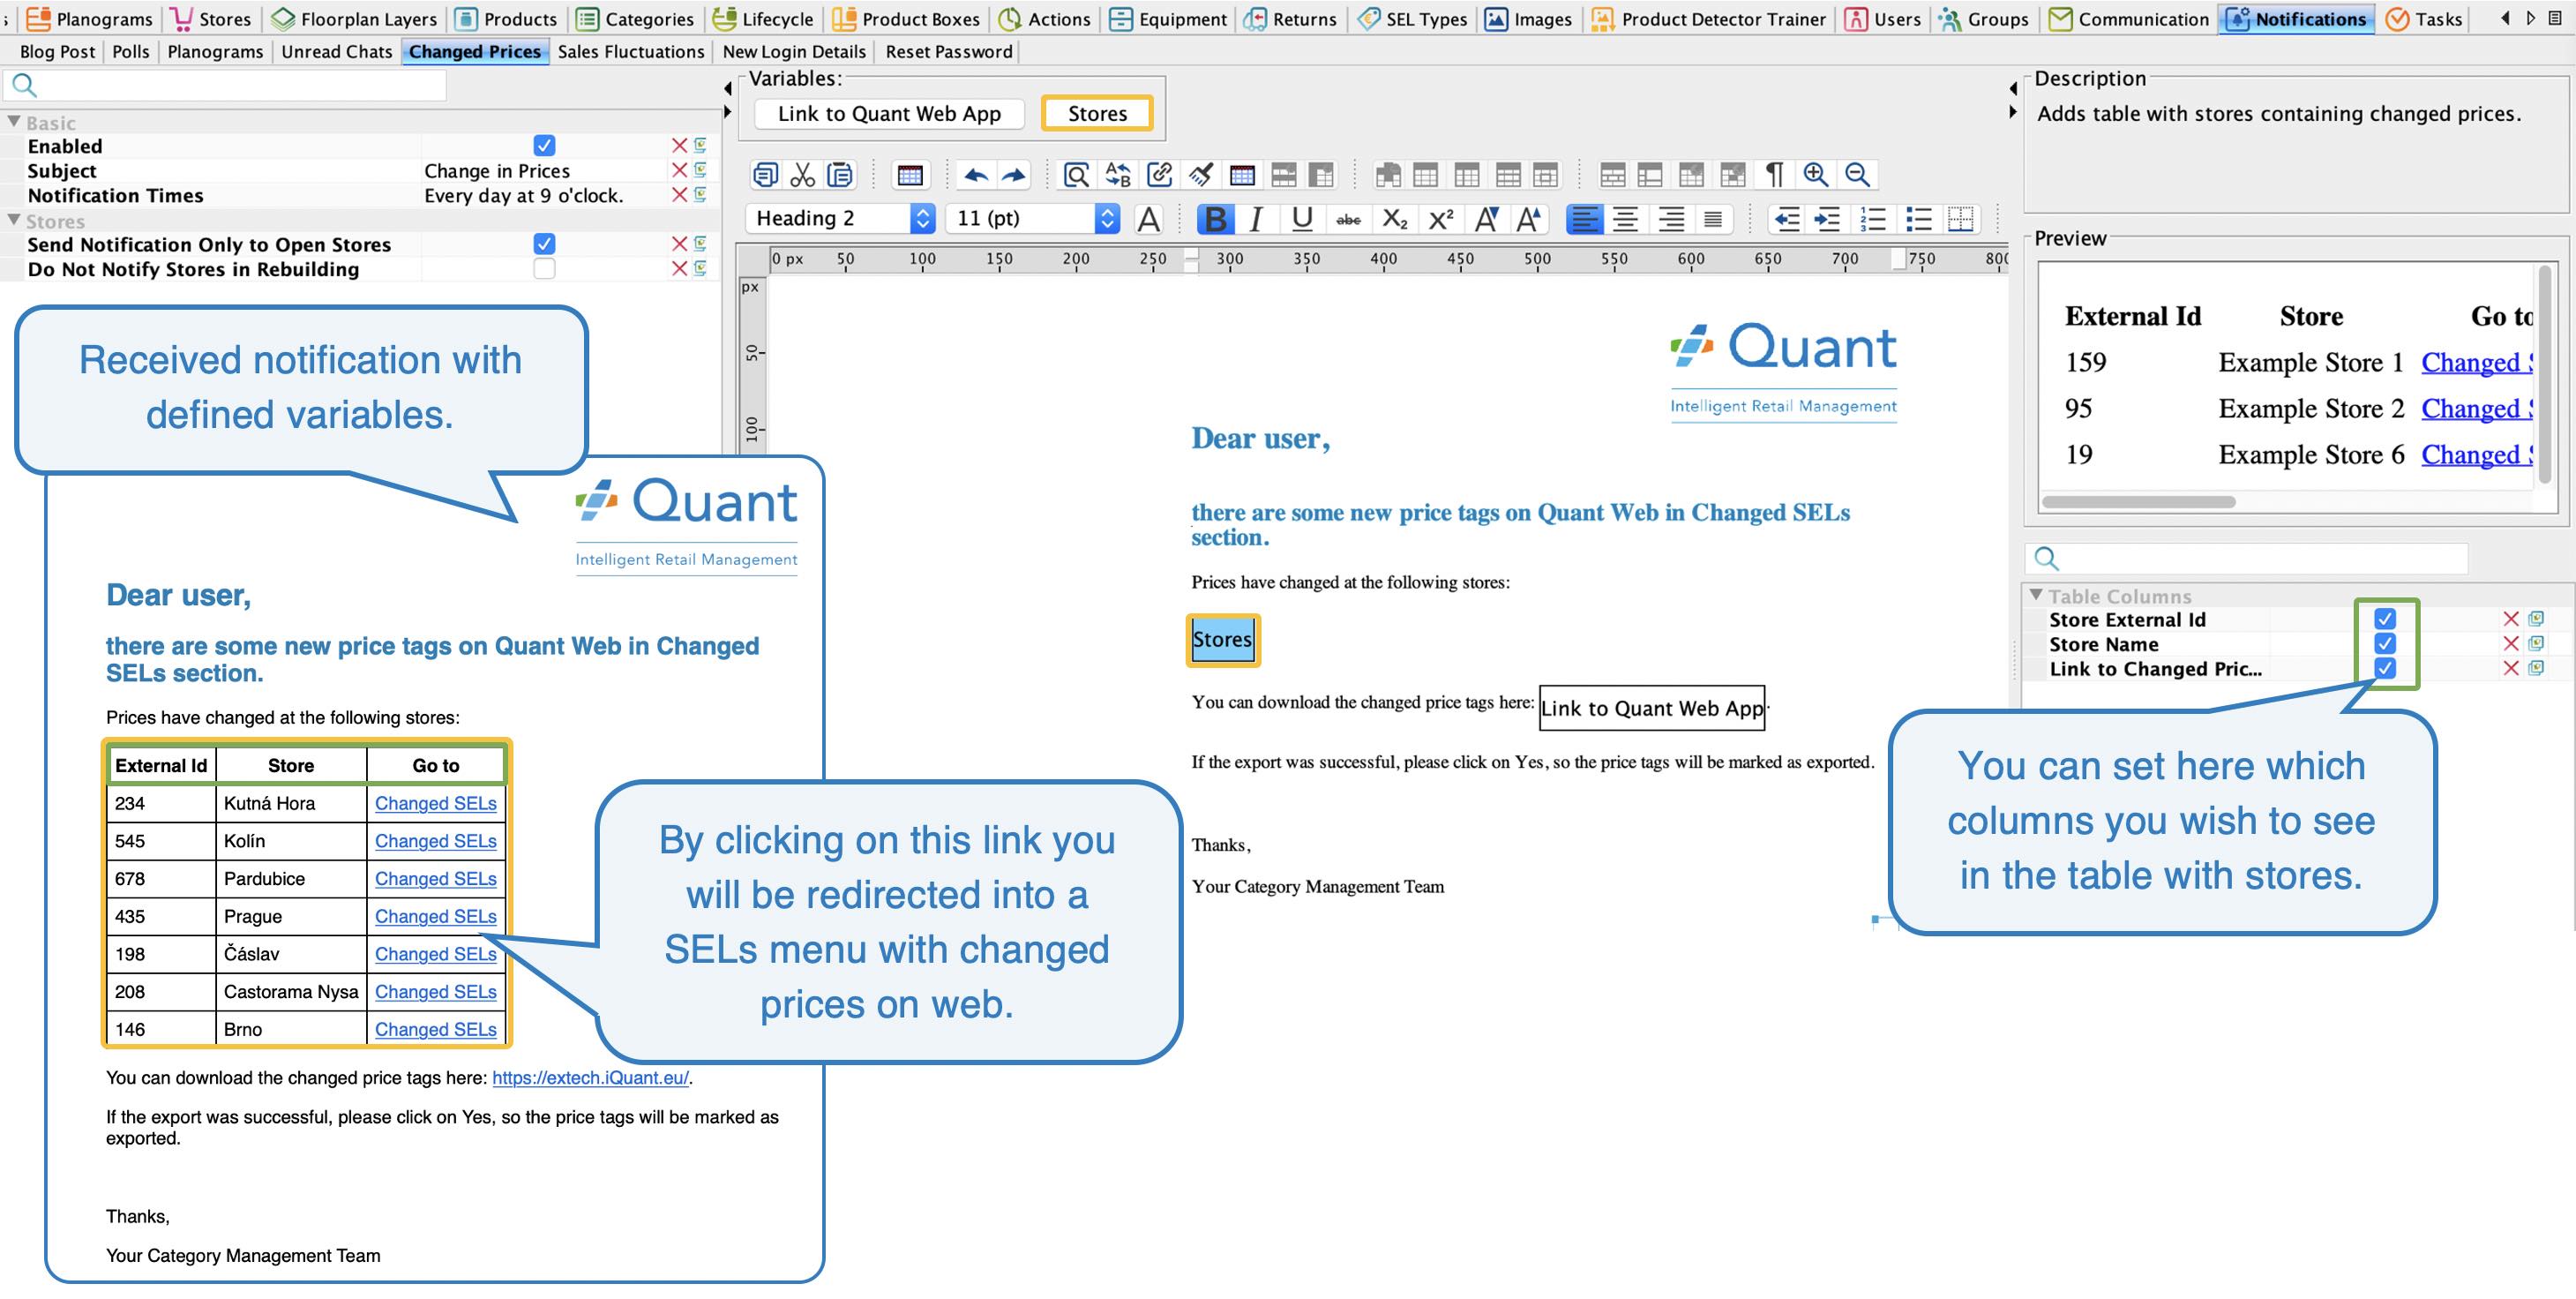This screenshot has width=2576, height=1299.
Task: Open Find with the magnifier icon
Action: tap(1077, 175)
